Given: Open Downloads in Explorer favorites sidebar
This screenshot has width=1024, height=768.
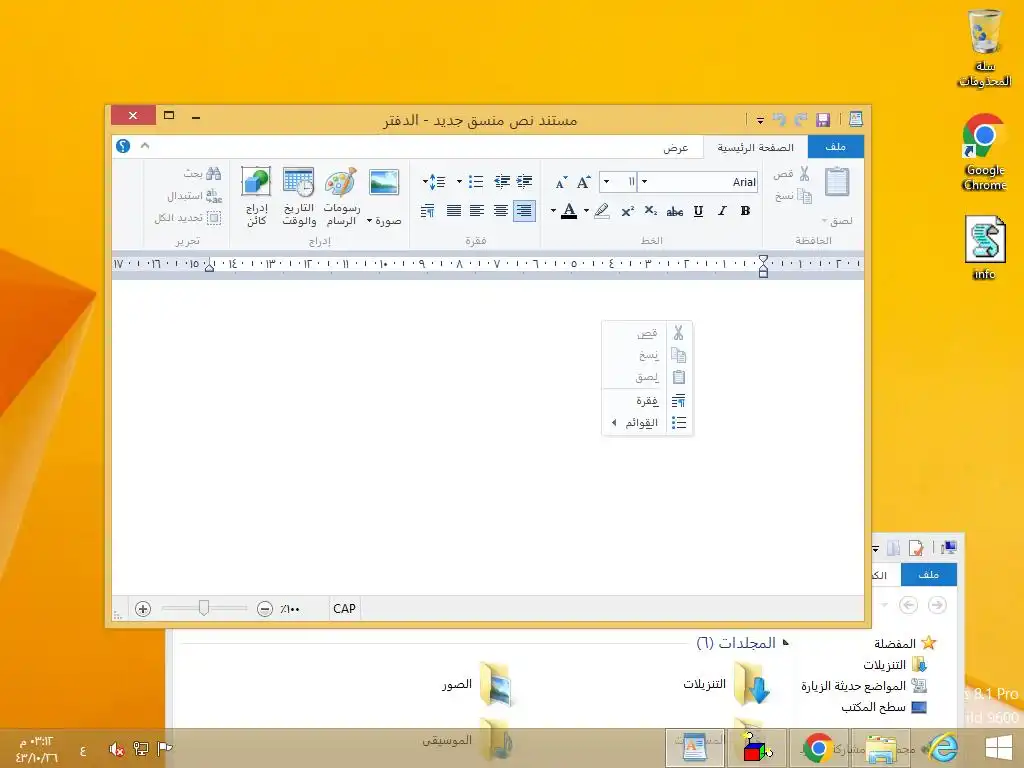Looking at the screenshot, I should coord(895,665).
